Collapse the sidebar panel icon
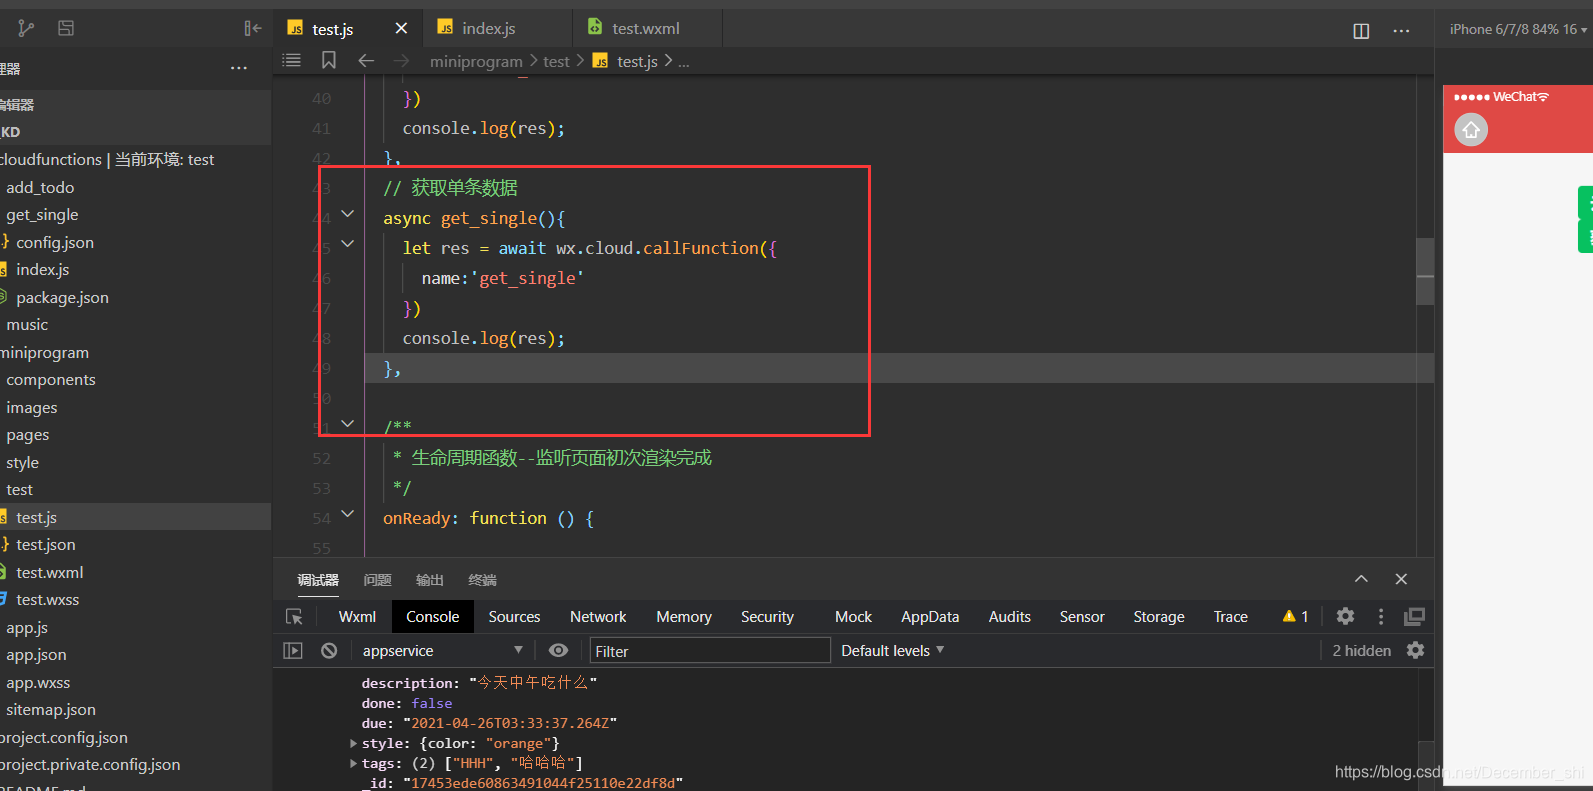Viewport: 1593px width, 791px height. click(x=253, y=28)
